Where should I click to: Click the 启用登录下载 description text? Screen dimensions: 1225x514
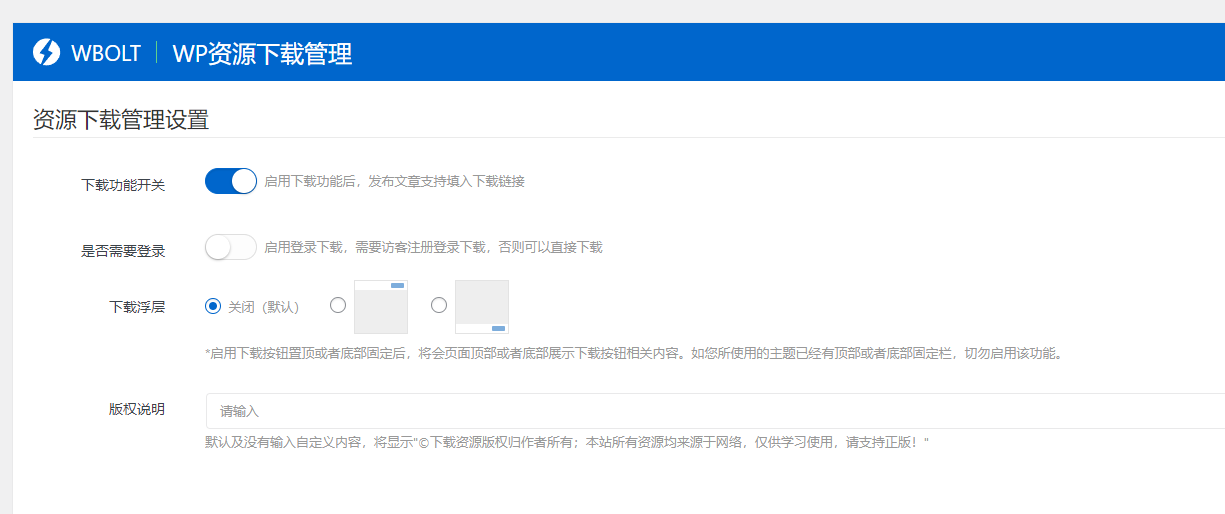pyautogui.click(x=433, y=247)
